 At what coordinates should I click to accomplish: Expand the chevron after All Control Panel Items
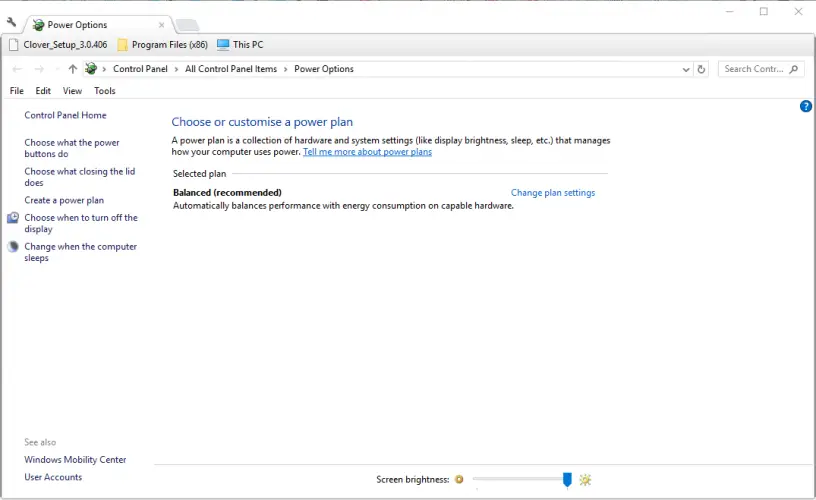point(286,69)
